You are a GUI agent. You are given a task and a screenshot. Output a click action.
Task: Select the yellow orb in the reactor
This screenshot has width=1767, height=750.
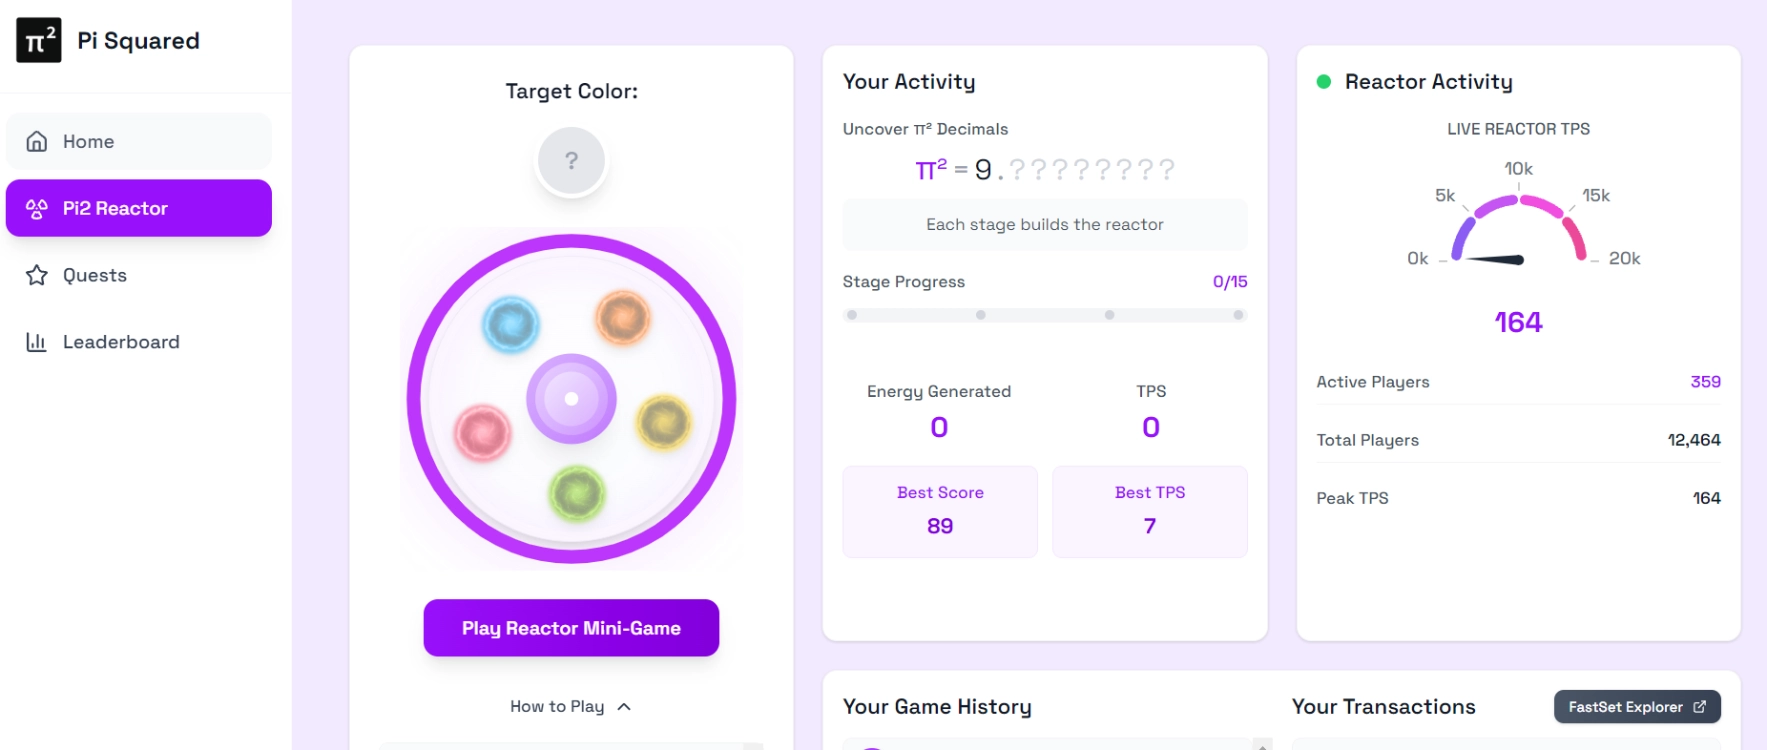pos(664,421)
